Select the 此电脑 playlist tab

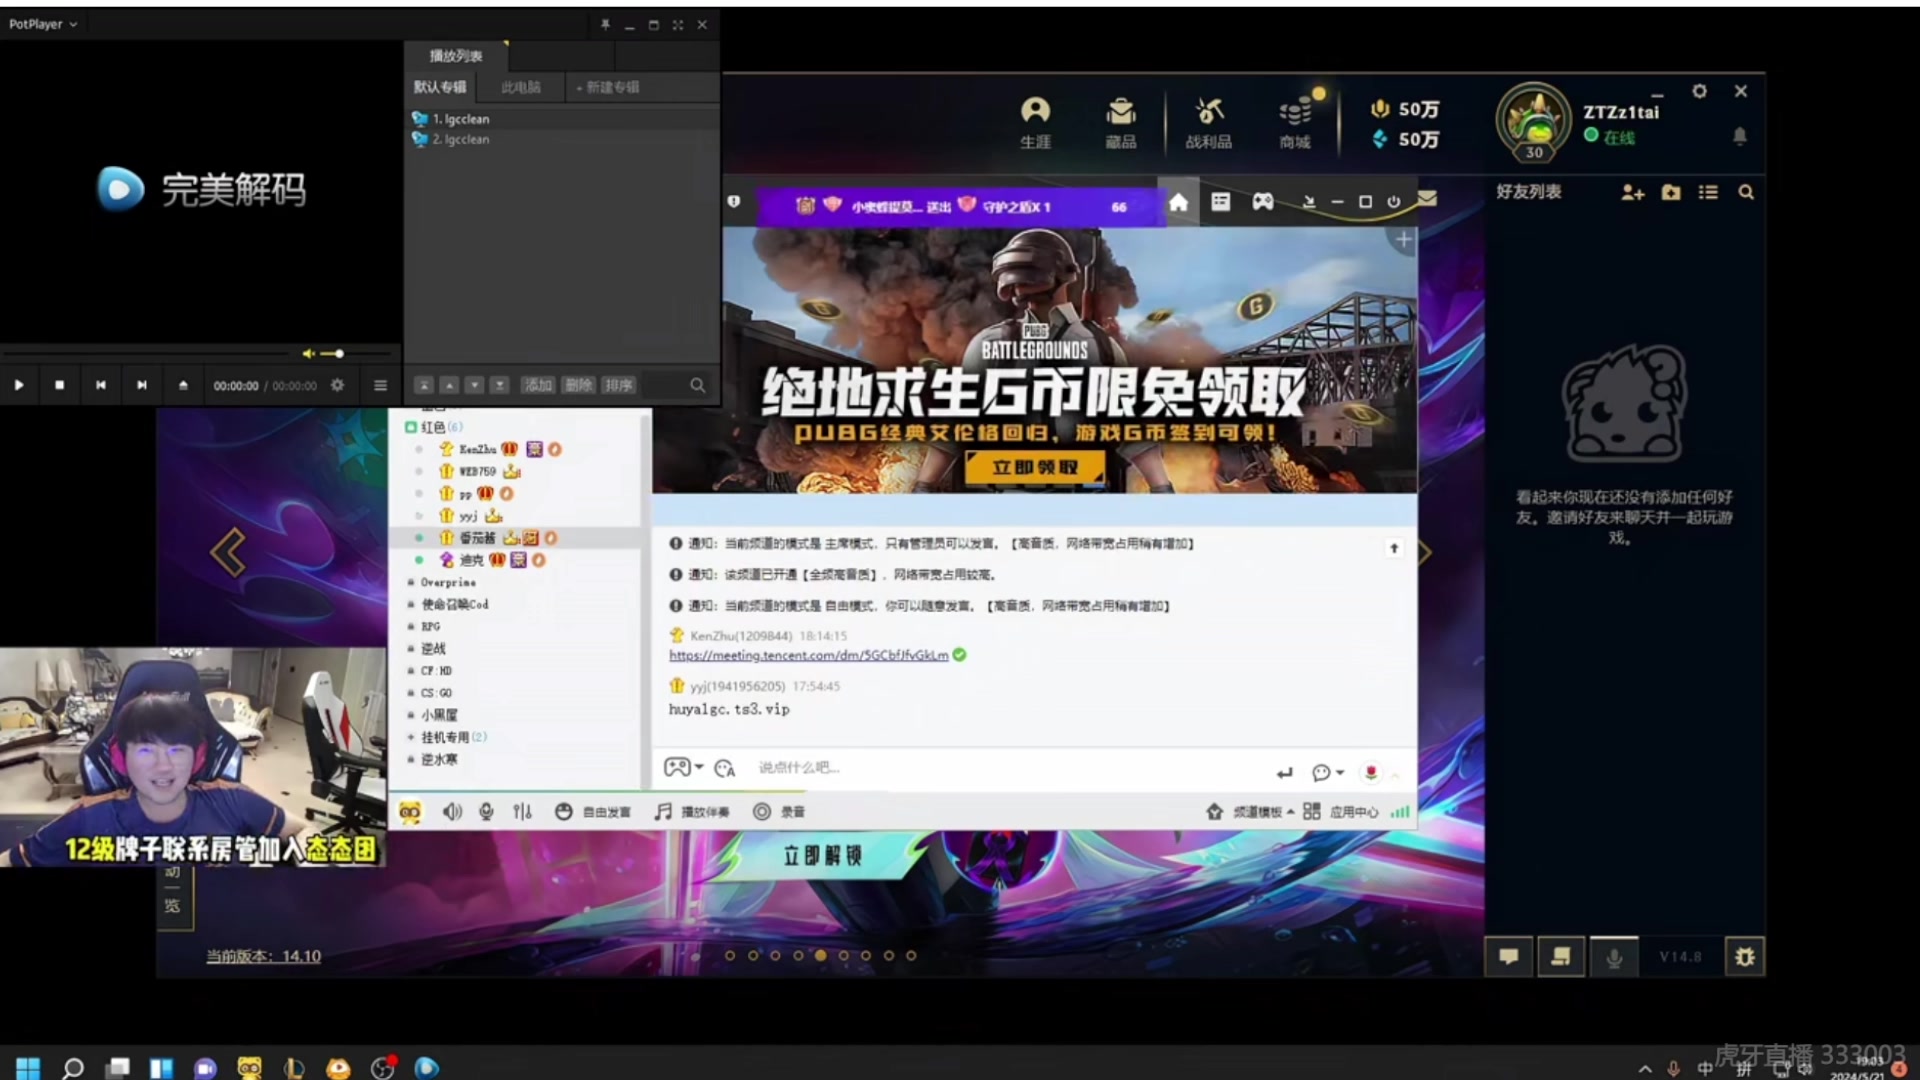[x=521, y=87]
